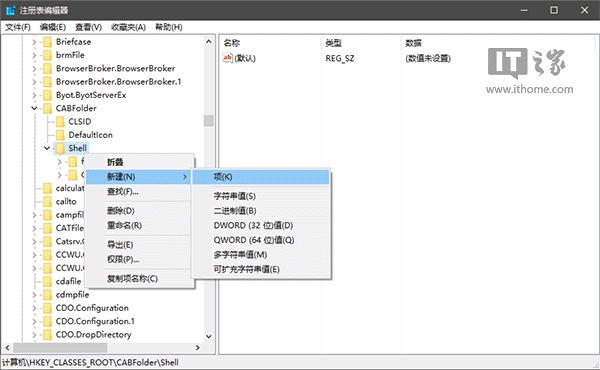Create a new 多字符串值(M)
The width and height of the screenshot is (600, 370).
(261, 255)
